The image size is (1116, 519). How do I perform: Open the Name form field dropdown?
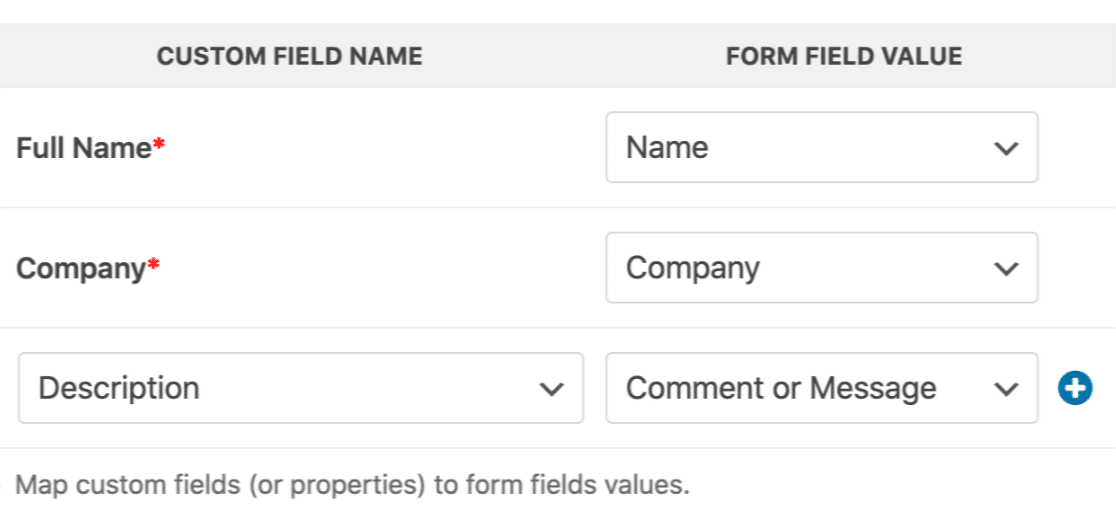(x=820, y=148)
